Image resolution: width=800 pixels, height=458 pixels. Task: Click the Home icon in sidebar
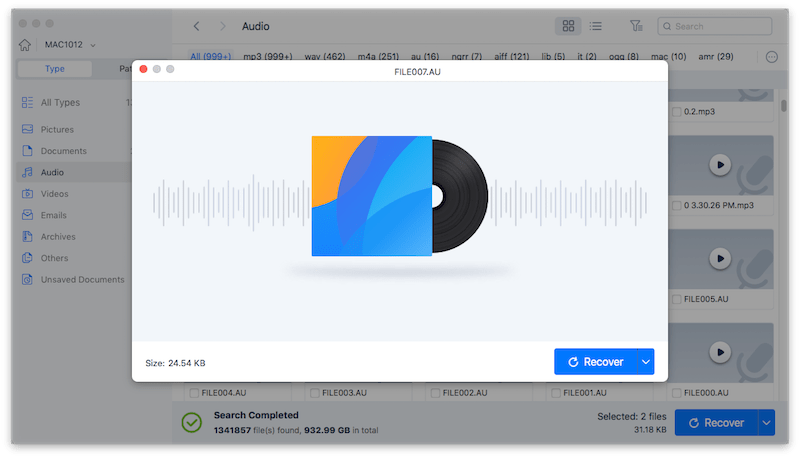pos(24,45)
